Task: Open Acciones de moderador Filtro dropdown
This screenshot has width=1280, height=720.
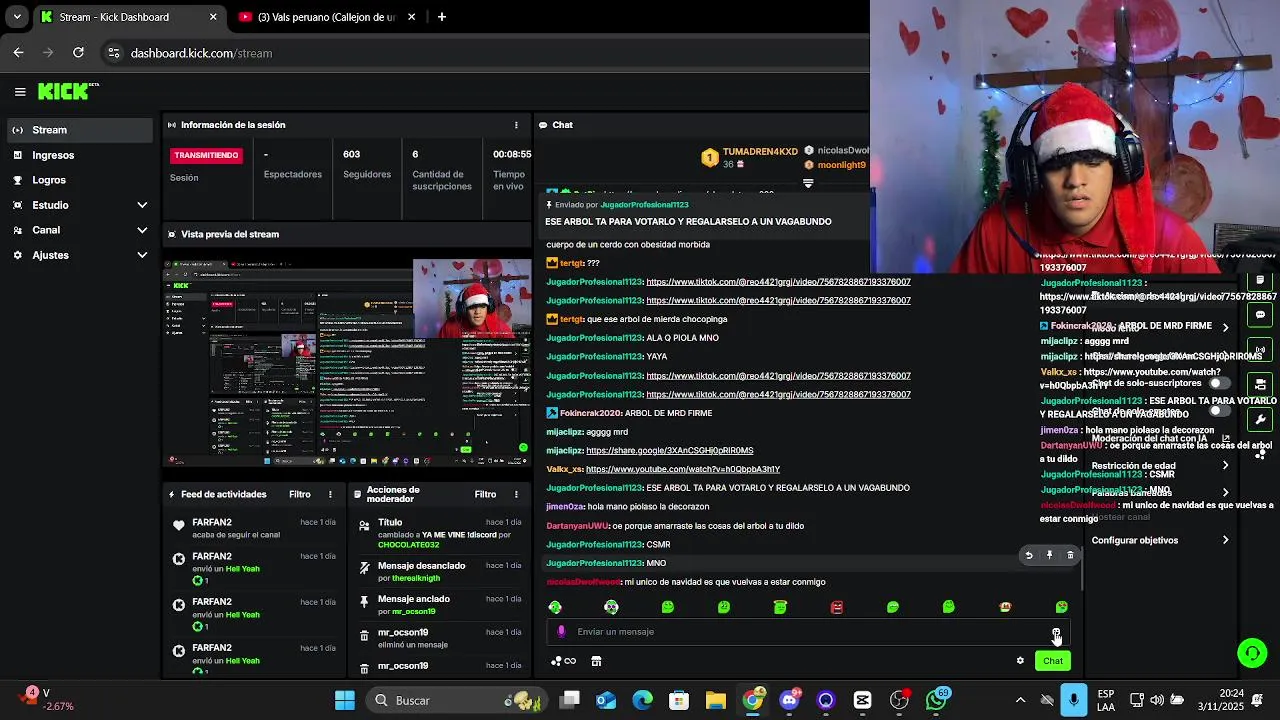Action: click(x=485, y=494)
